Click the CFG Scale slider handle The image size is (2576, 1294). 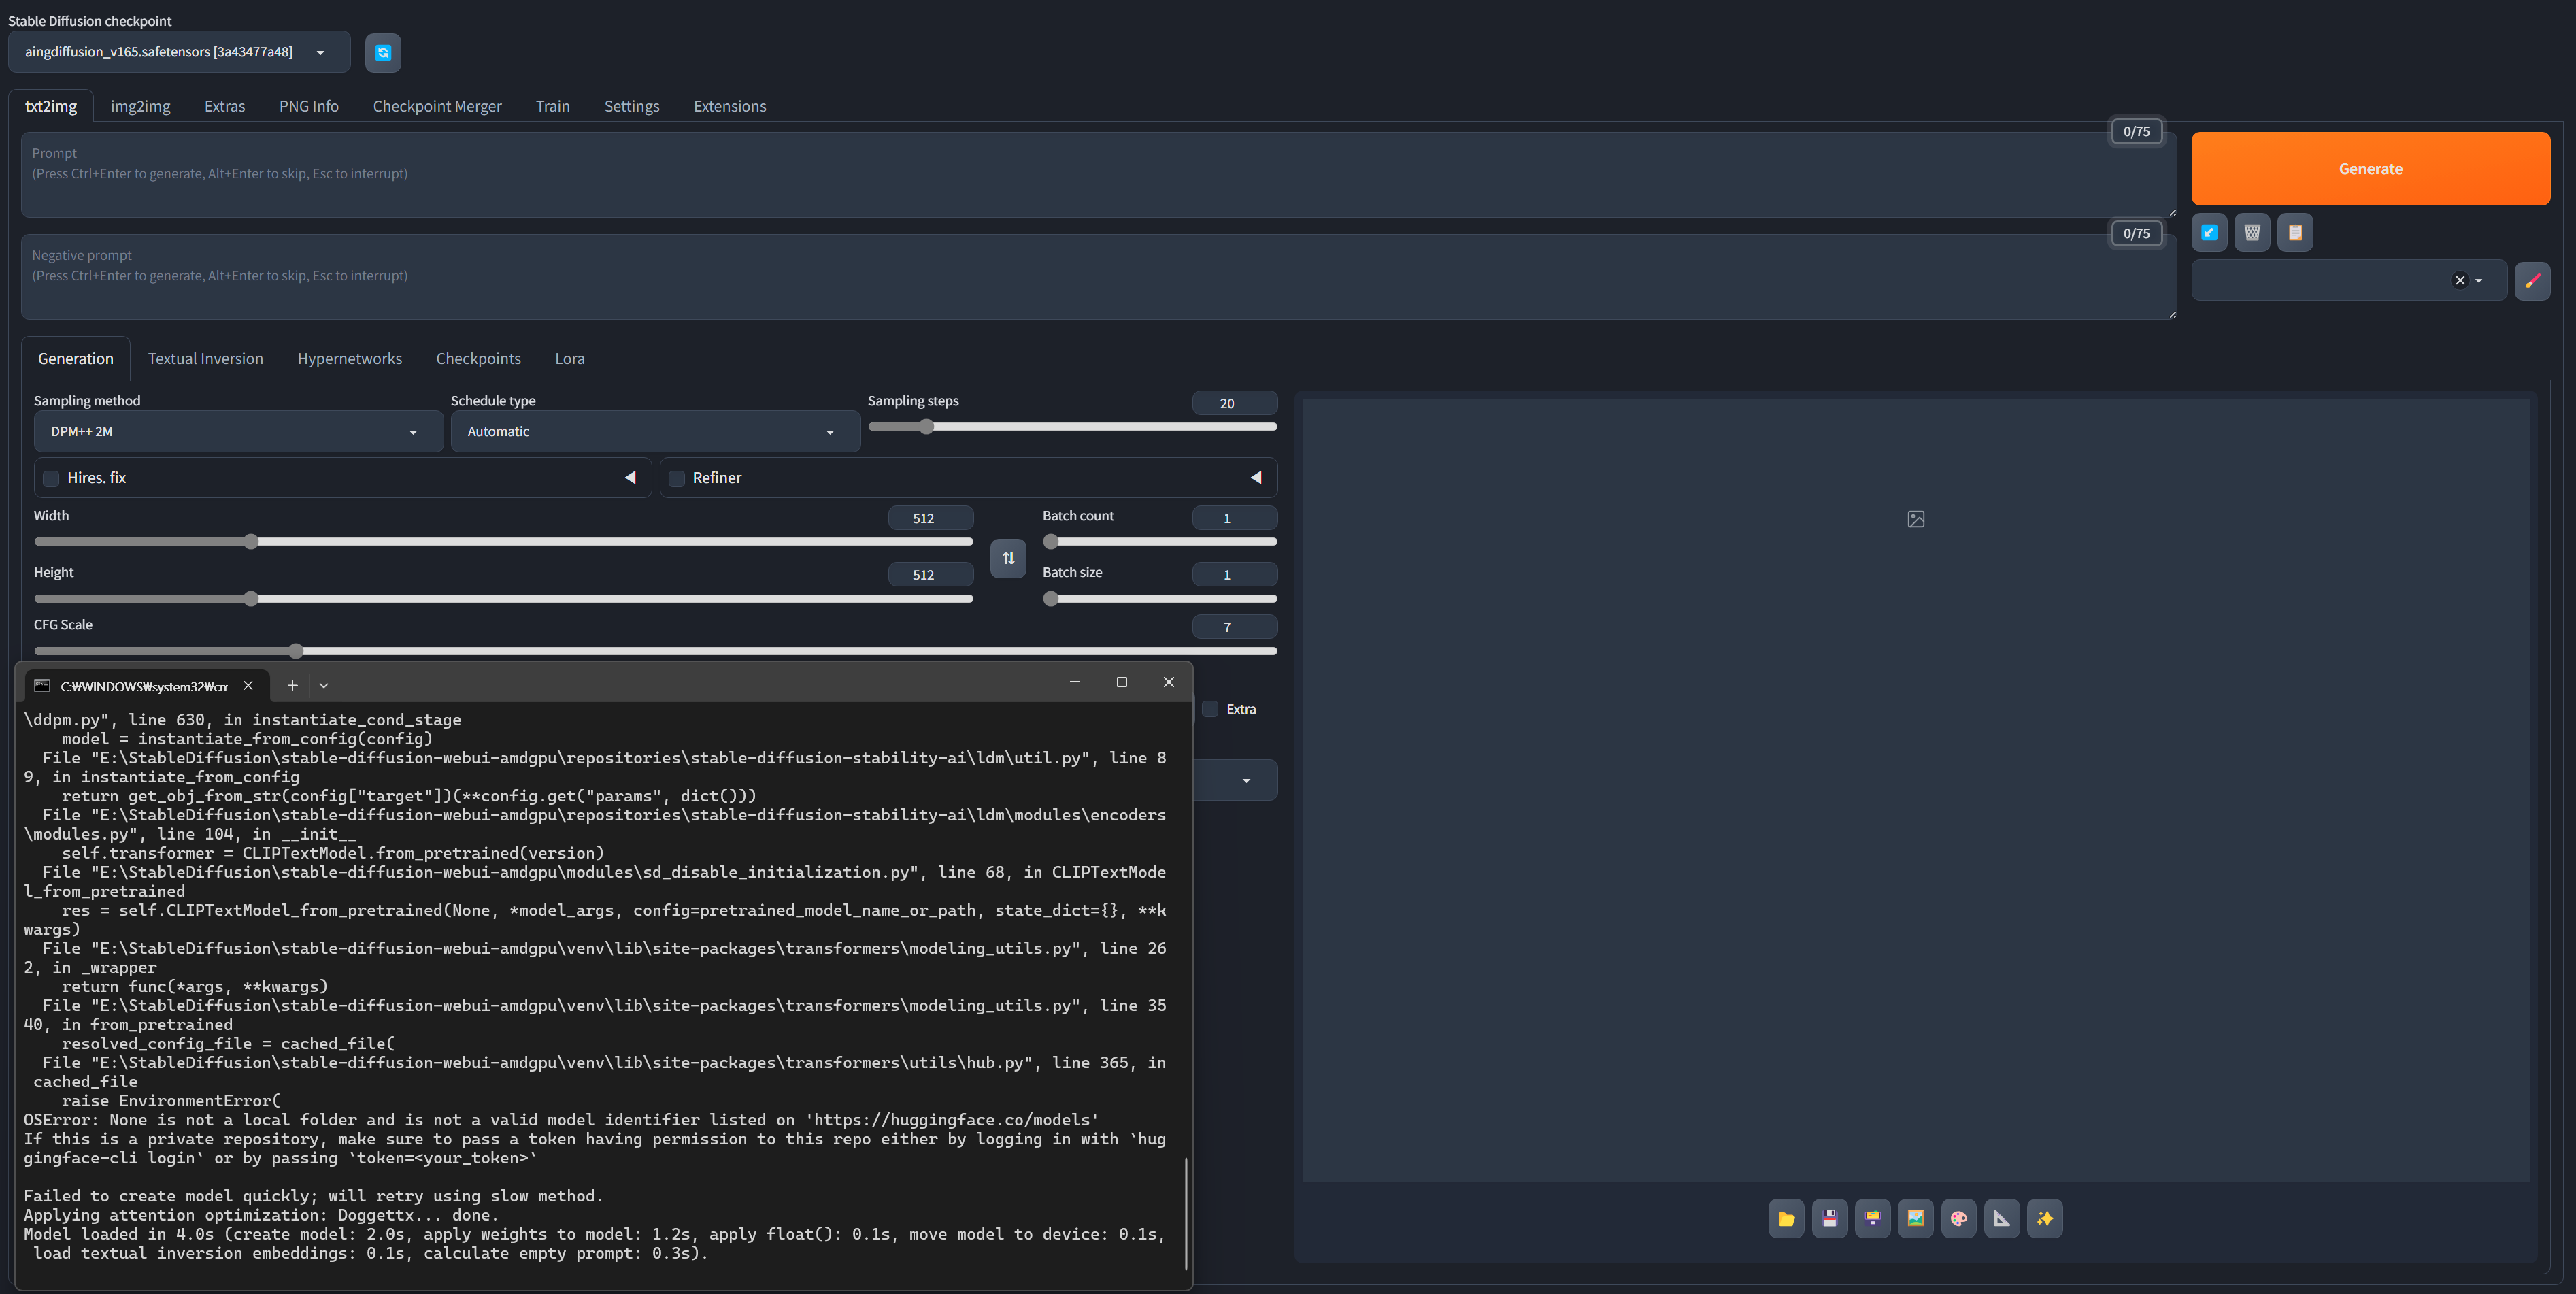tap(296, 651)
